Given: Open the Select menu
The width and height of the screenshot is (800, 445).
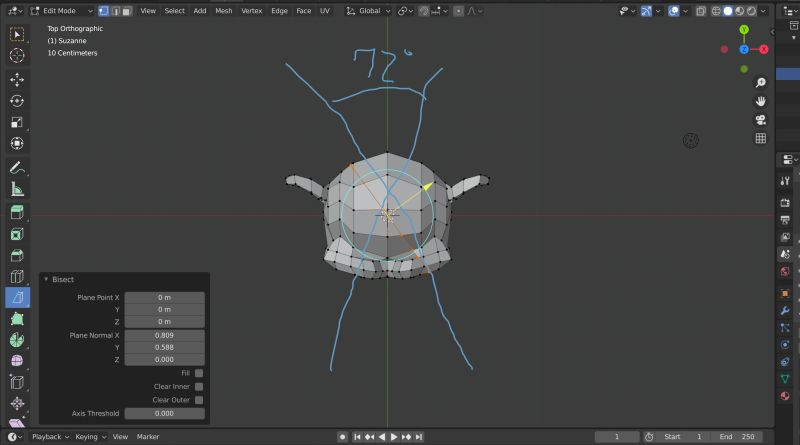Looking at the screenshot, I should [174, 11].
